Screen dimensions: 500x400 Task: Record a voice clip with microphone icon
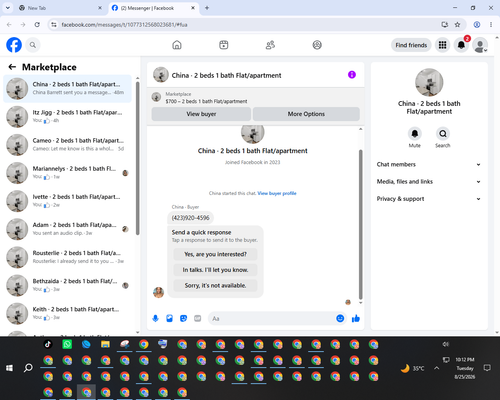click(x=155, y=318)
